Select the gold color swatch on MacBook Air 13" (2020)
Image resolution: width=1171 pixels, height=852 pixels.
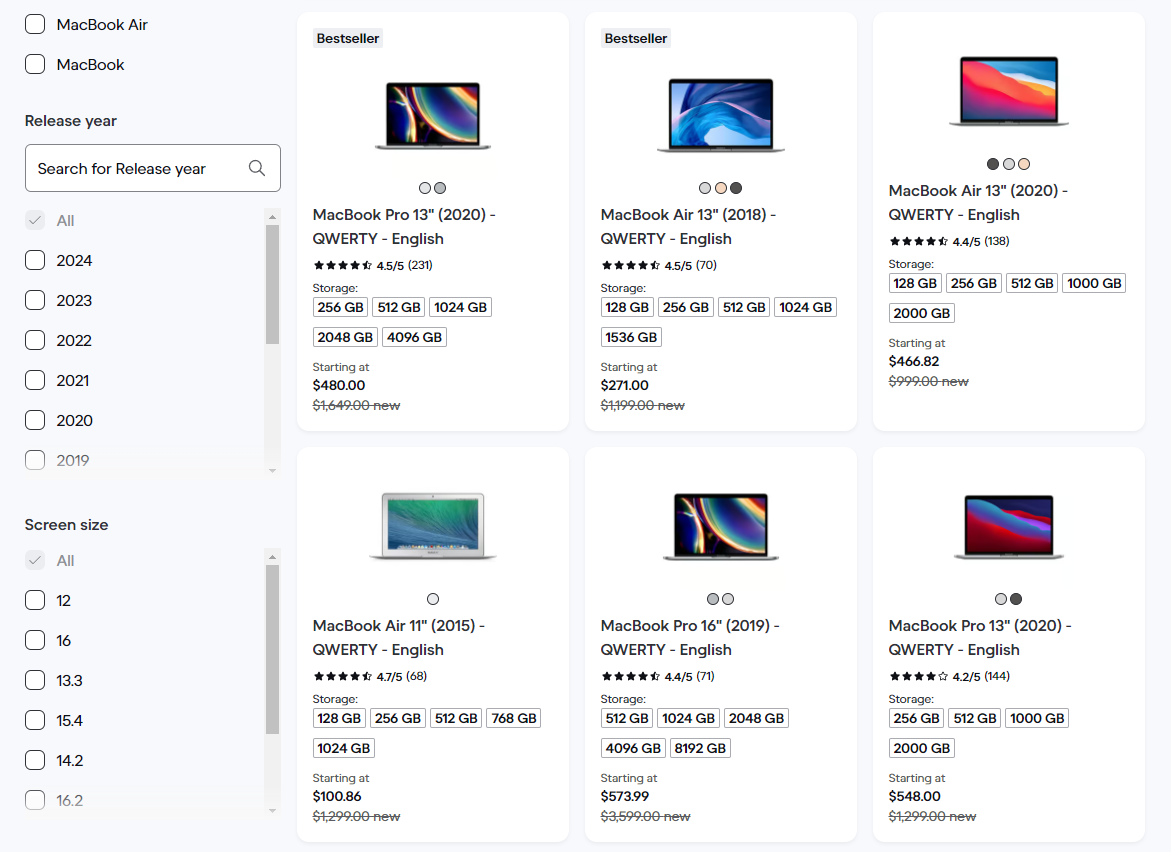point(1025,163)
